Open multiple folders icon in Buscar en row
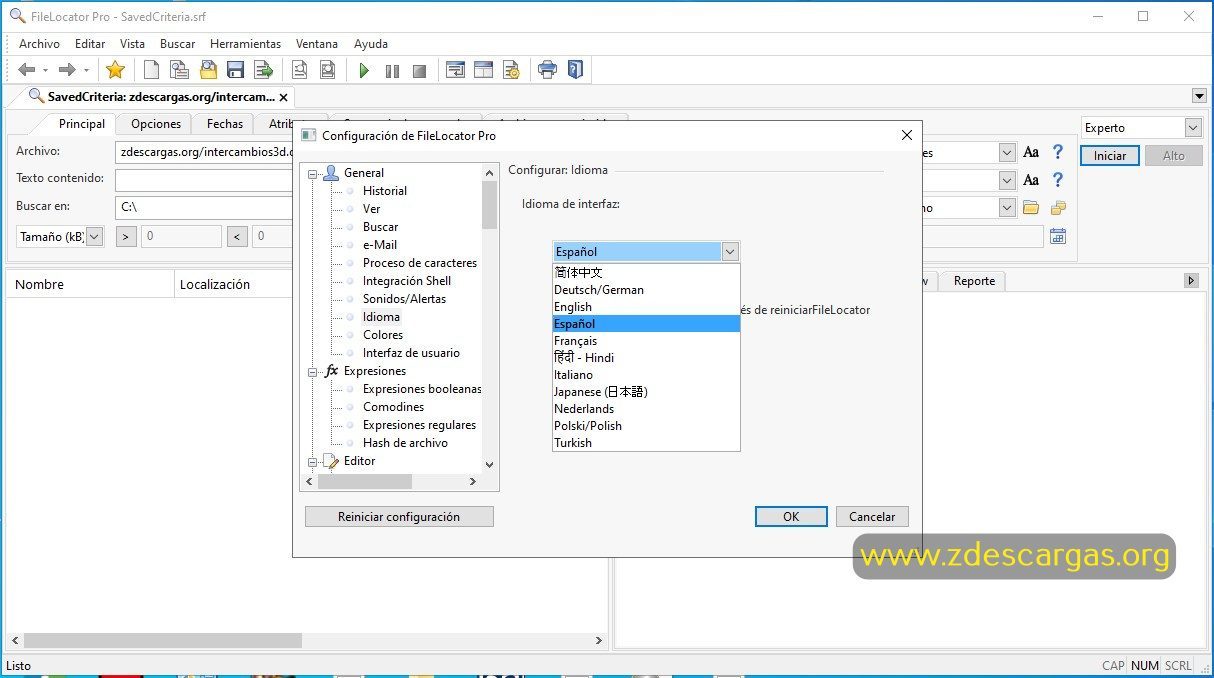Screen dimensions: 1214x678 [1057, 208]
